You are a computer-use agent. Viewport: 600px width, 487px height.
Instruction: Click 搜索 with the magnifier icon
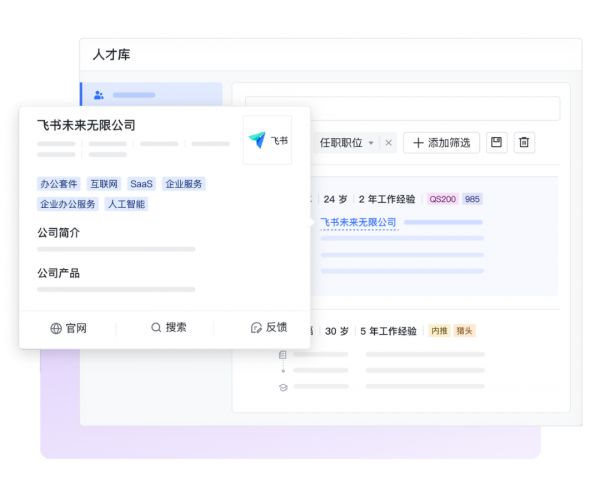pos(168,327)
